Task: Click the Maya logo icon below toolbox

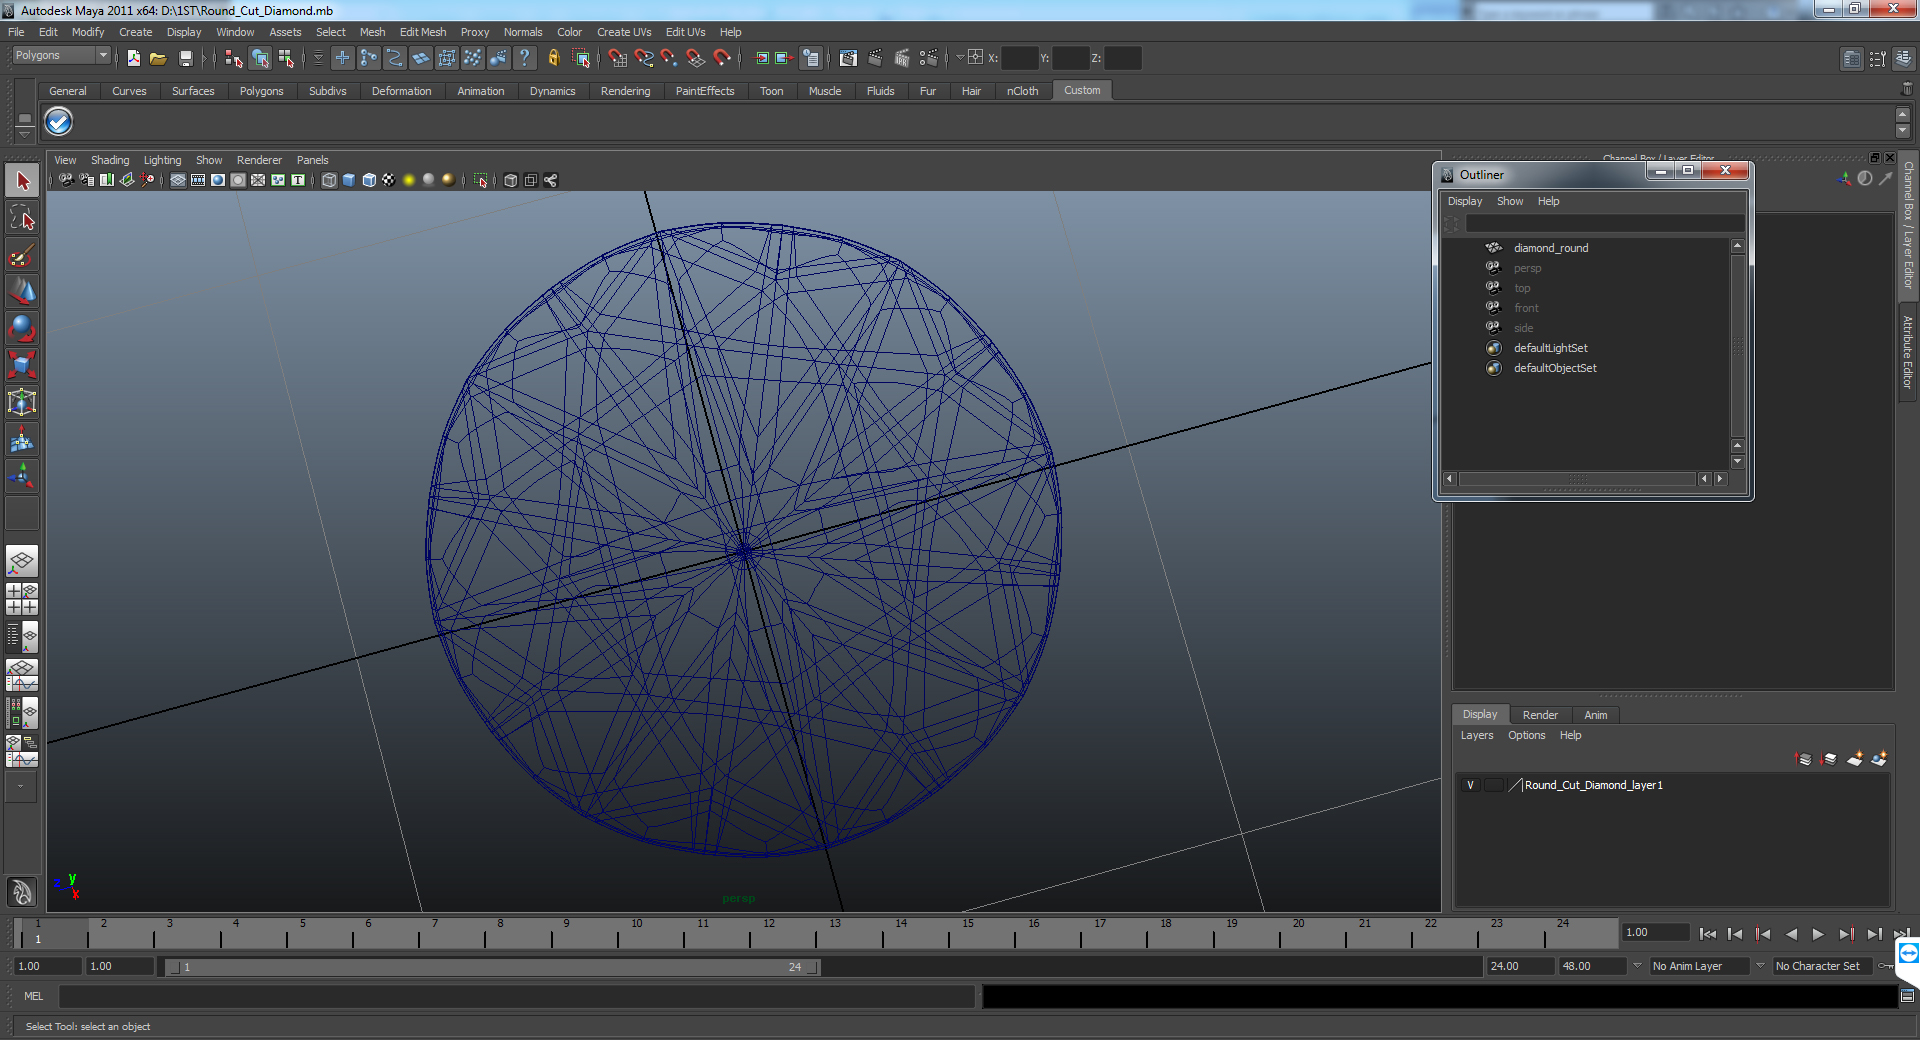Action: 22,891
